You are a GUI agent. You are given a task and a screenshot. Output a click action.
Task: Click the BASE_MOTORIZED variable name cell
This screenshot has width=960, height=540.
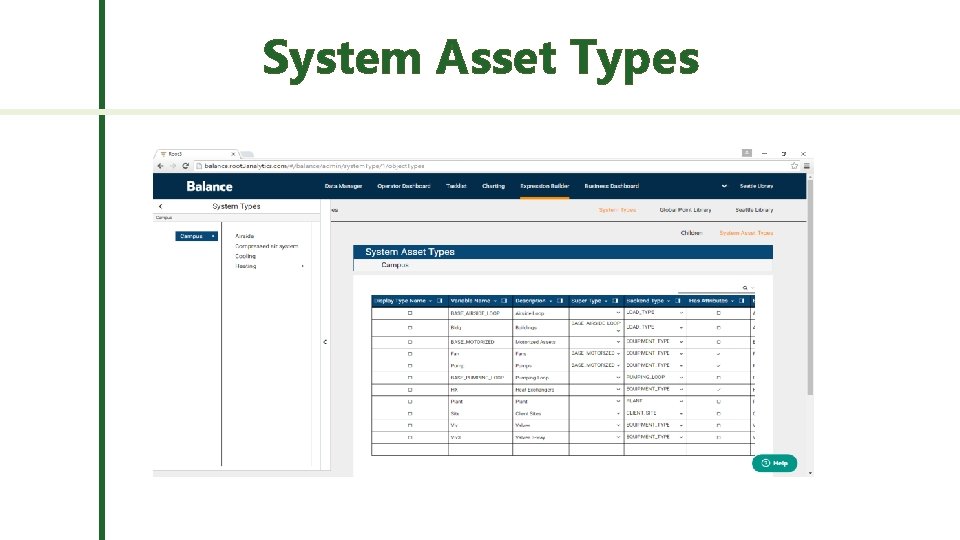tap(480, 342)
